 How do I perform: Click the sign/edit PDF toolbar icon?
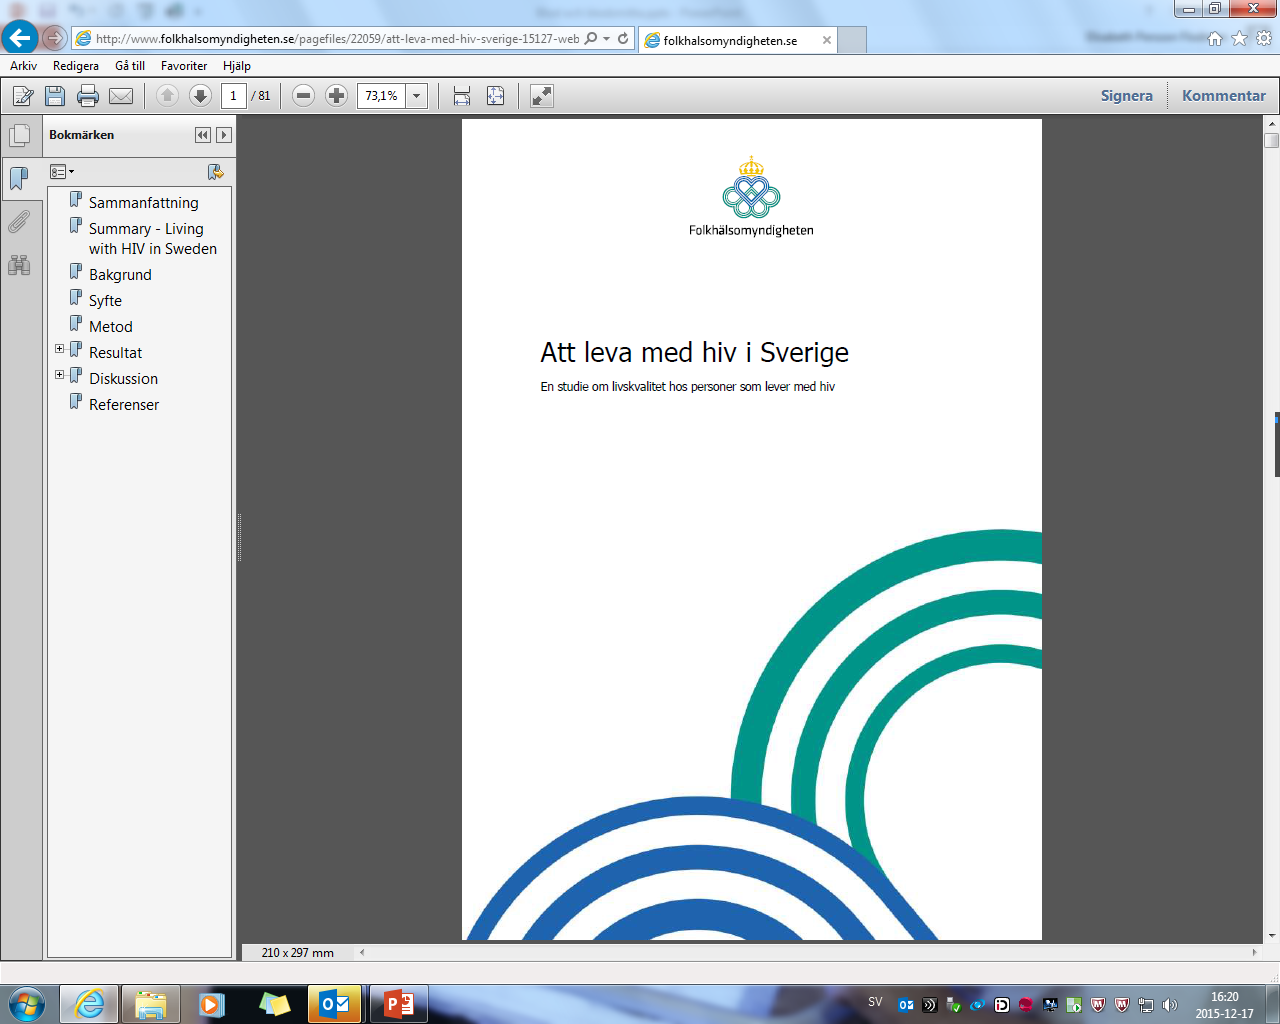(x=23, y=96)
